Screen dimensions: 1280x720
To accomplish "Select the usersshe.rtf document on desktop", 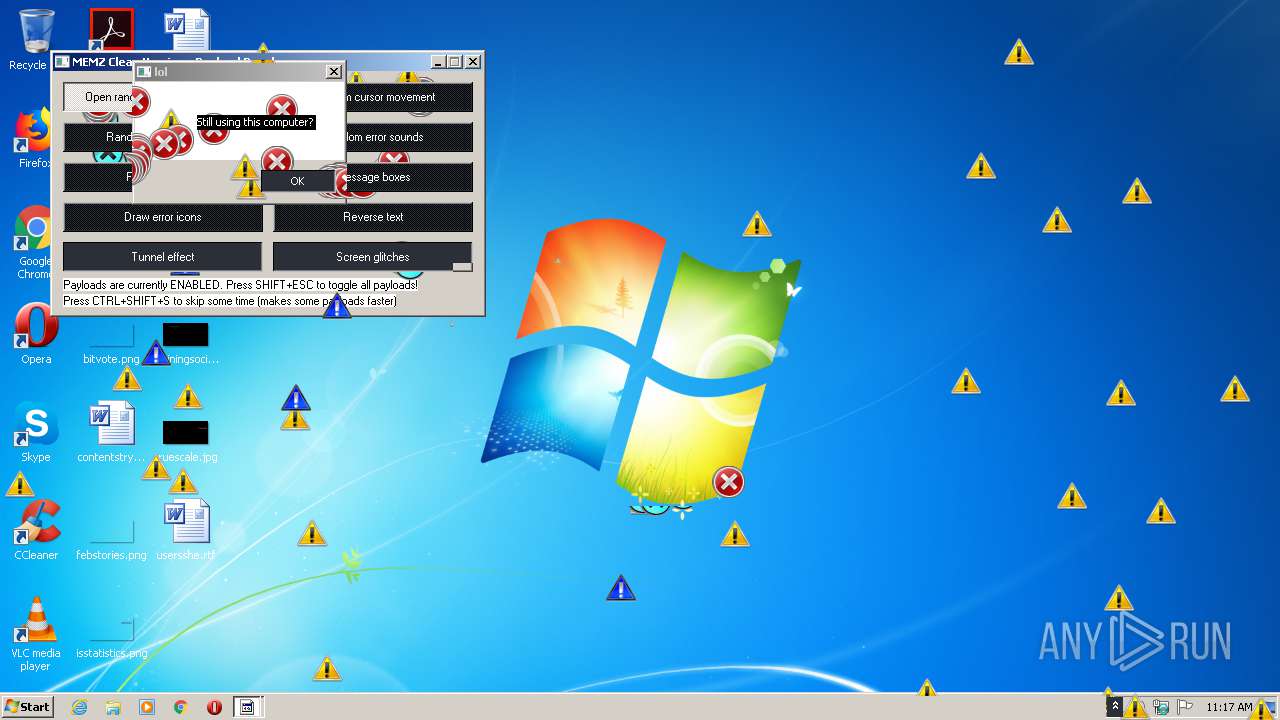I will 186,530.
